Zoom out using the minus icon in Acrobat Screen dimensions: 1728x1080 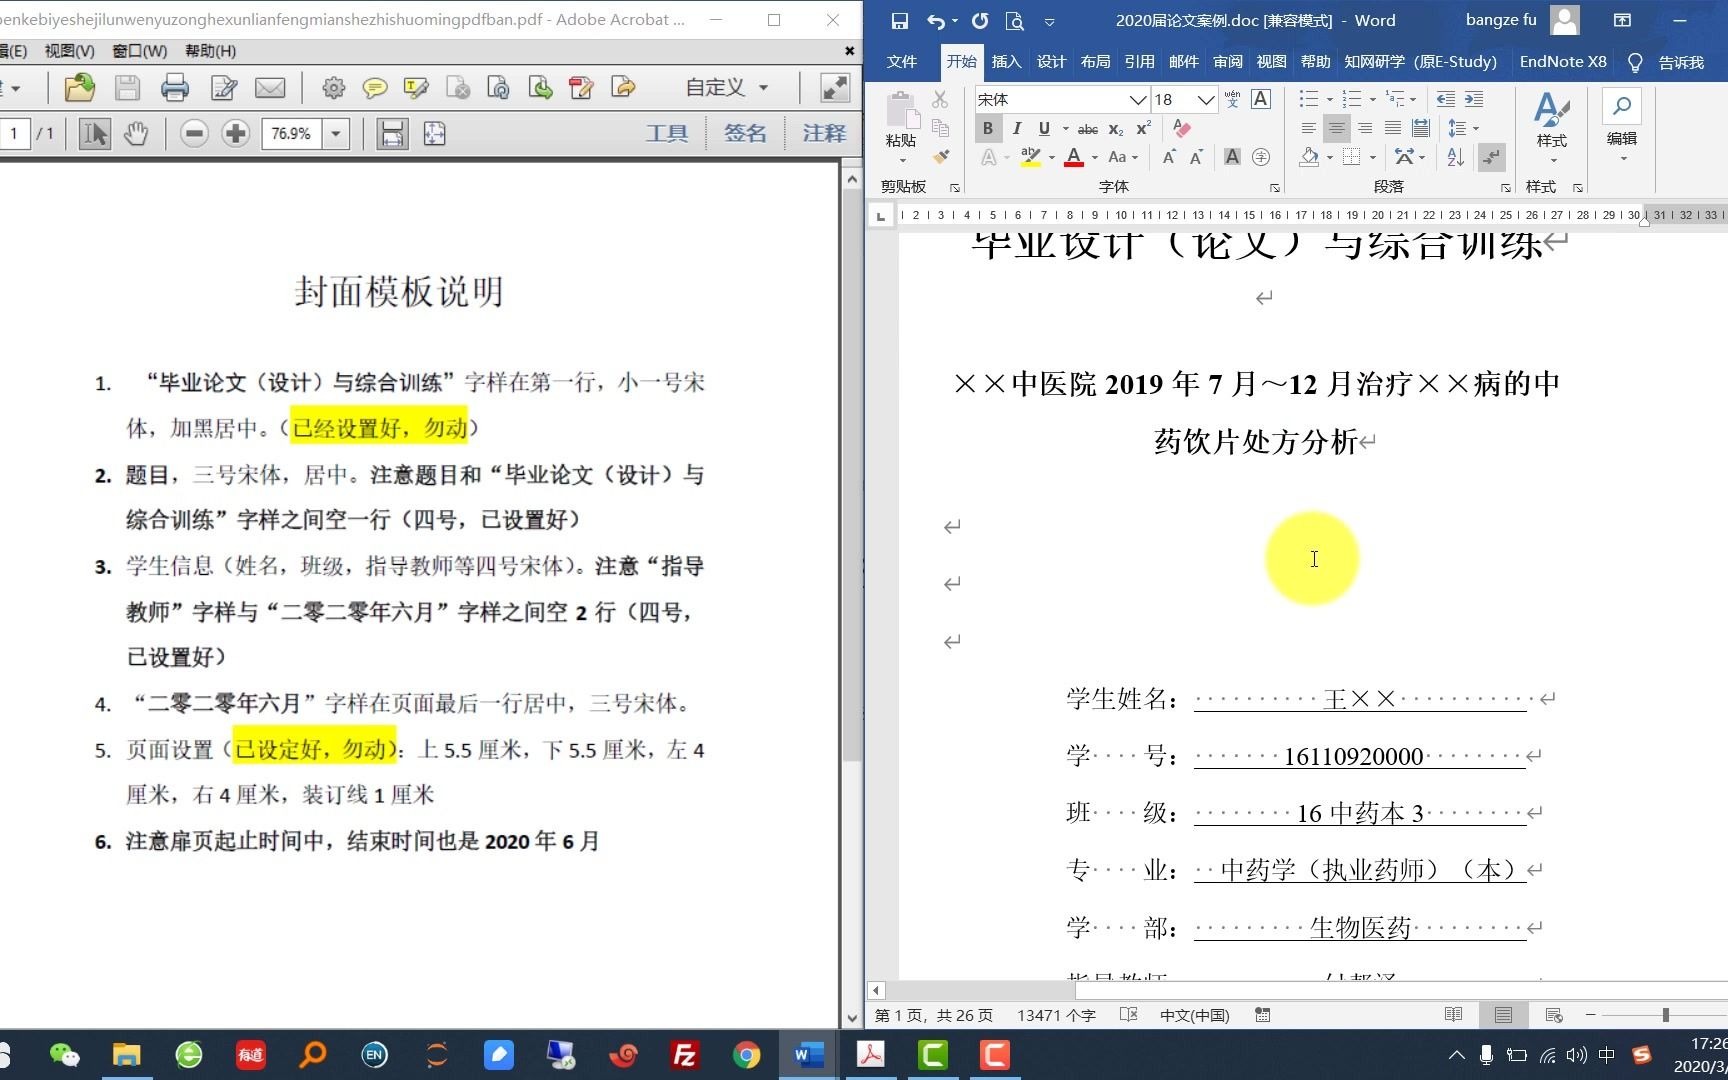[194, 133]
